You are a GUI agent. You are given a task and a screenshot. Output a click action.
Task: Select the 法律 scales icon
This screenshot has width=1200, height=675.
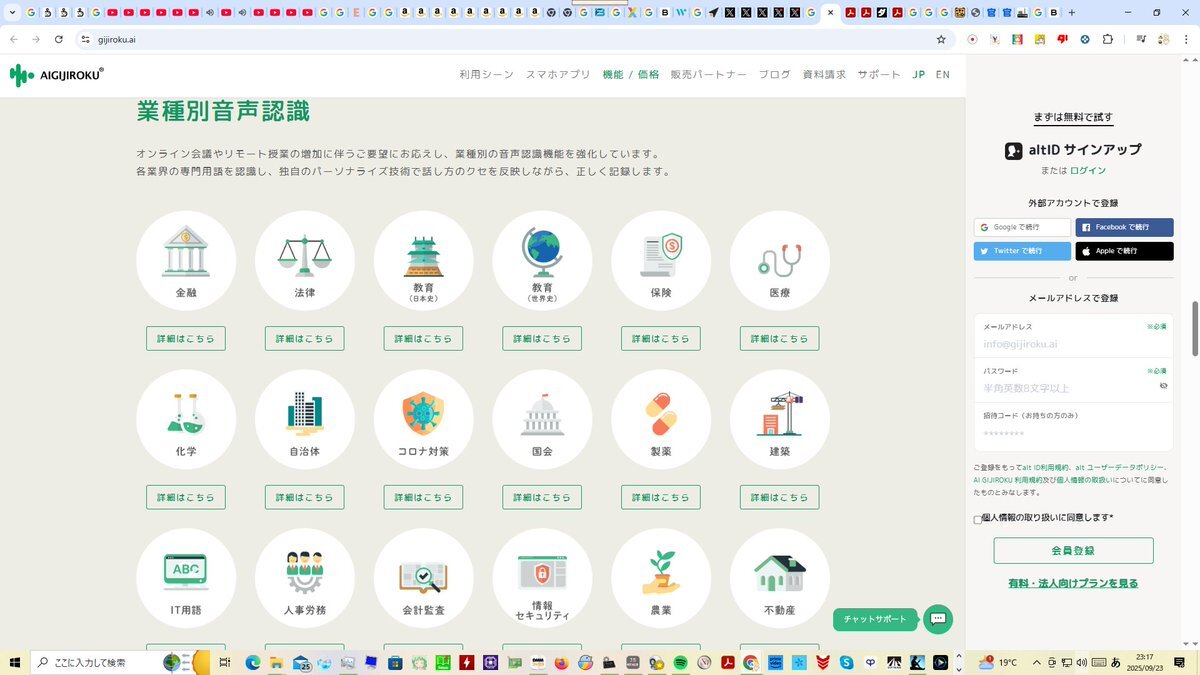pos(304,254)
